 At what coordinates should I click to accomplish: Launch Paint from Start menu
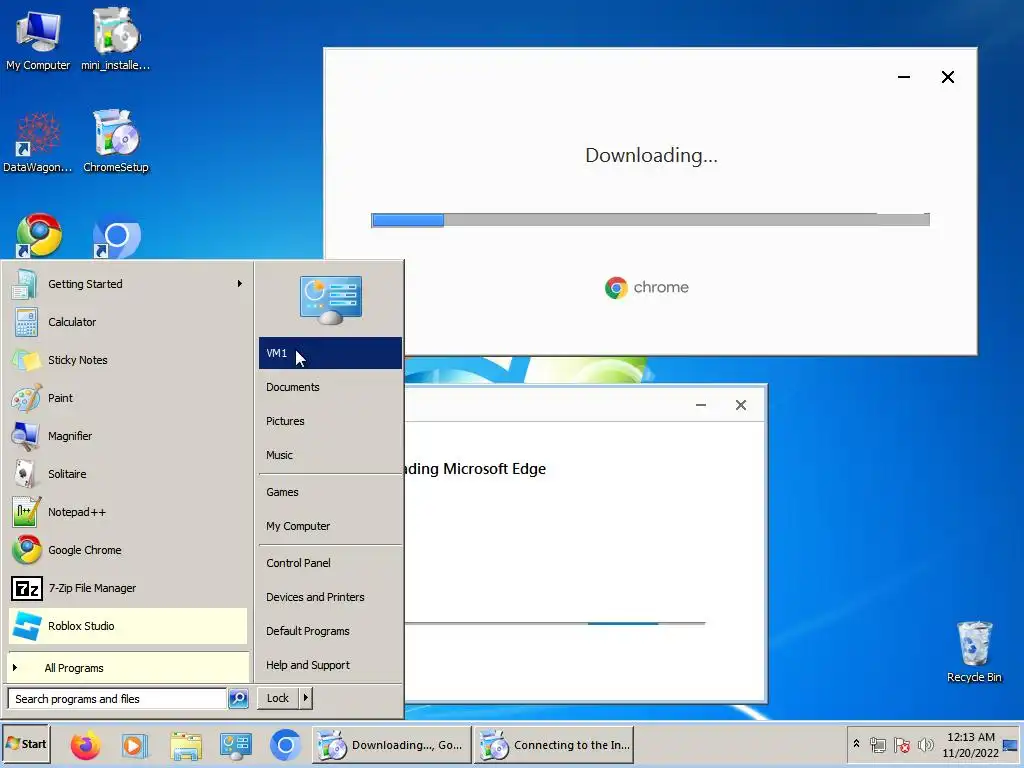(128, 398)
